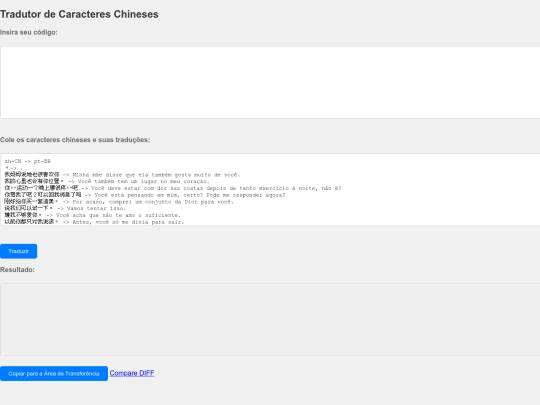Focus the Resultado output text area
Viewport: 540px width, 405px height.
click(x=270, y=319)
